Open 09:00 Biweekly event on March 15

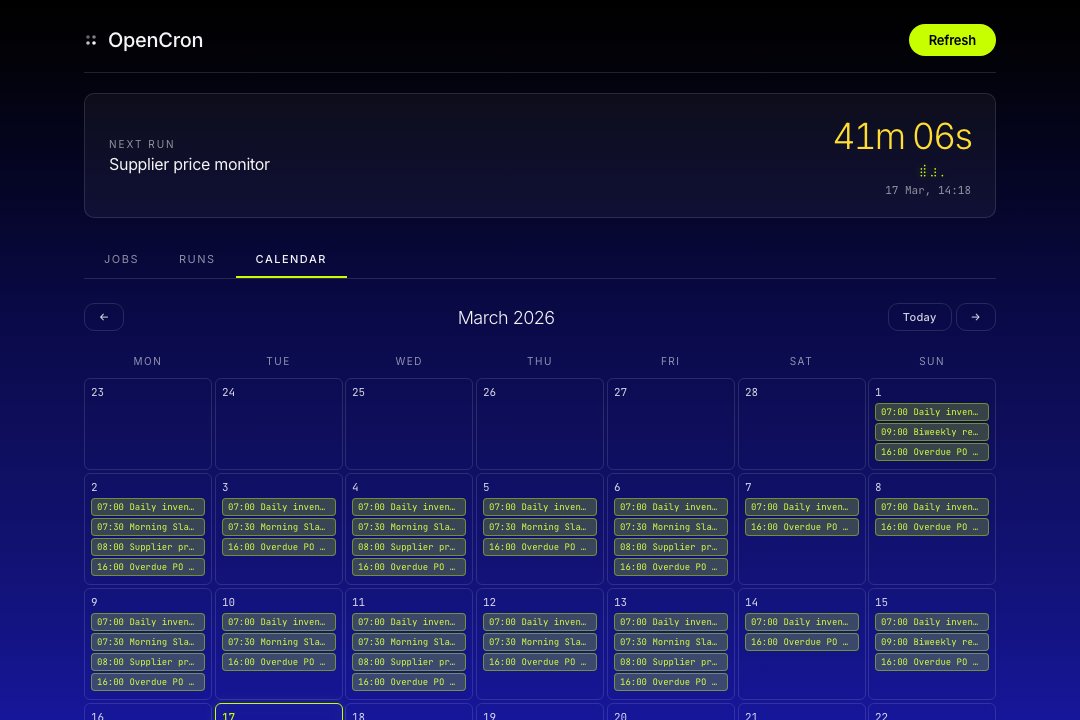pos(932,642)
